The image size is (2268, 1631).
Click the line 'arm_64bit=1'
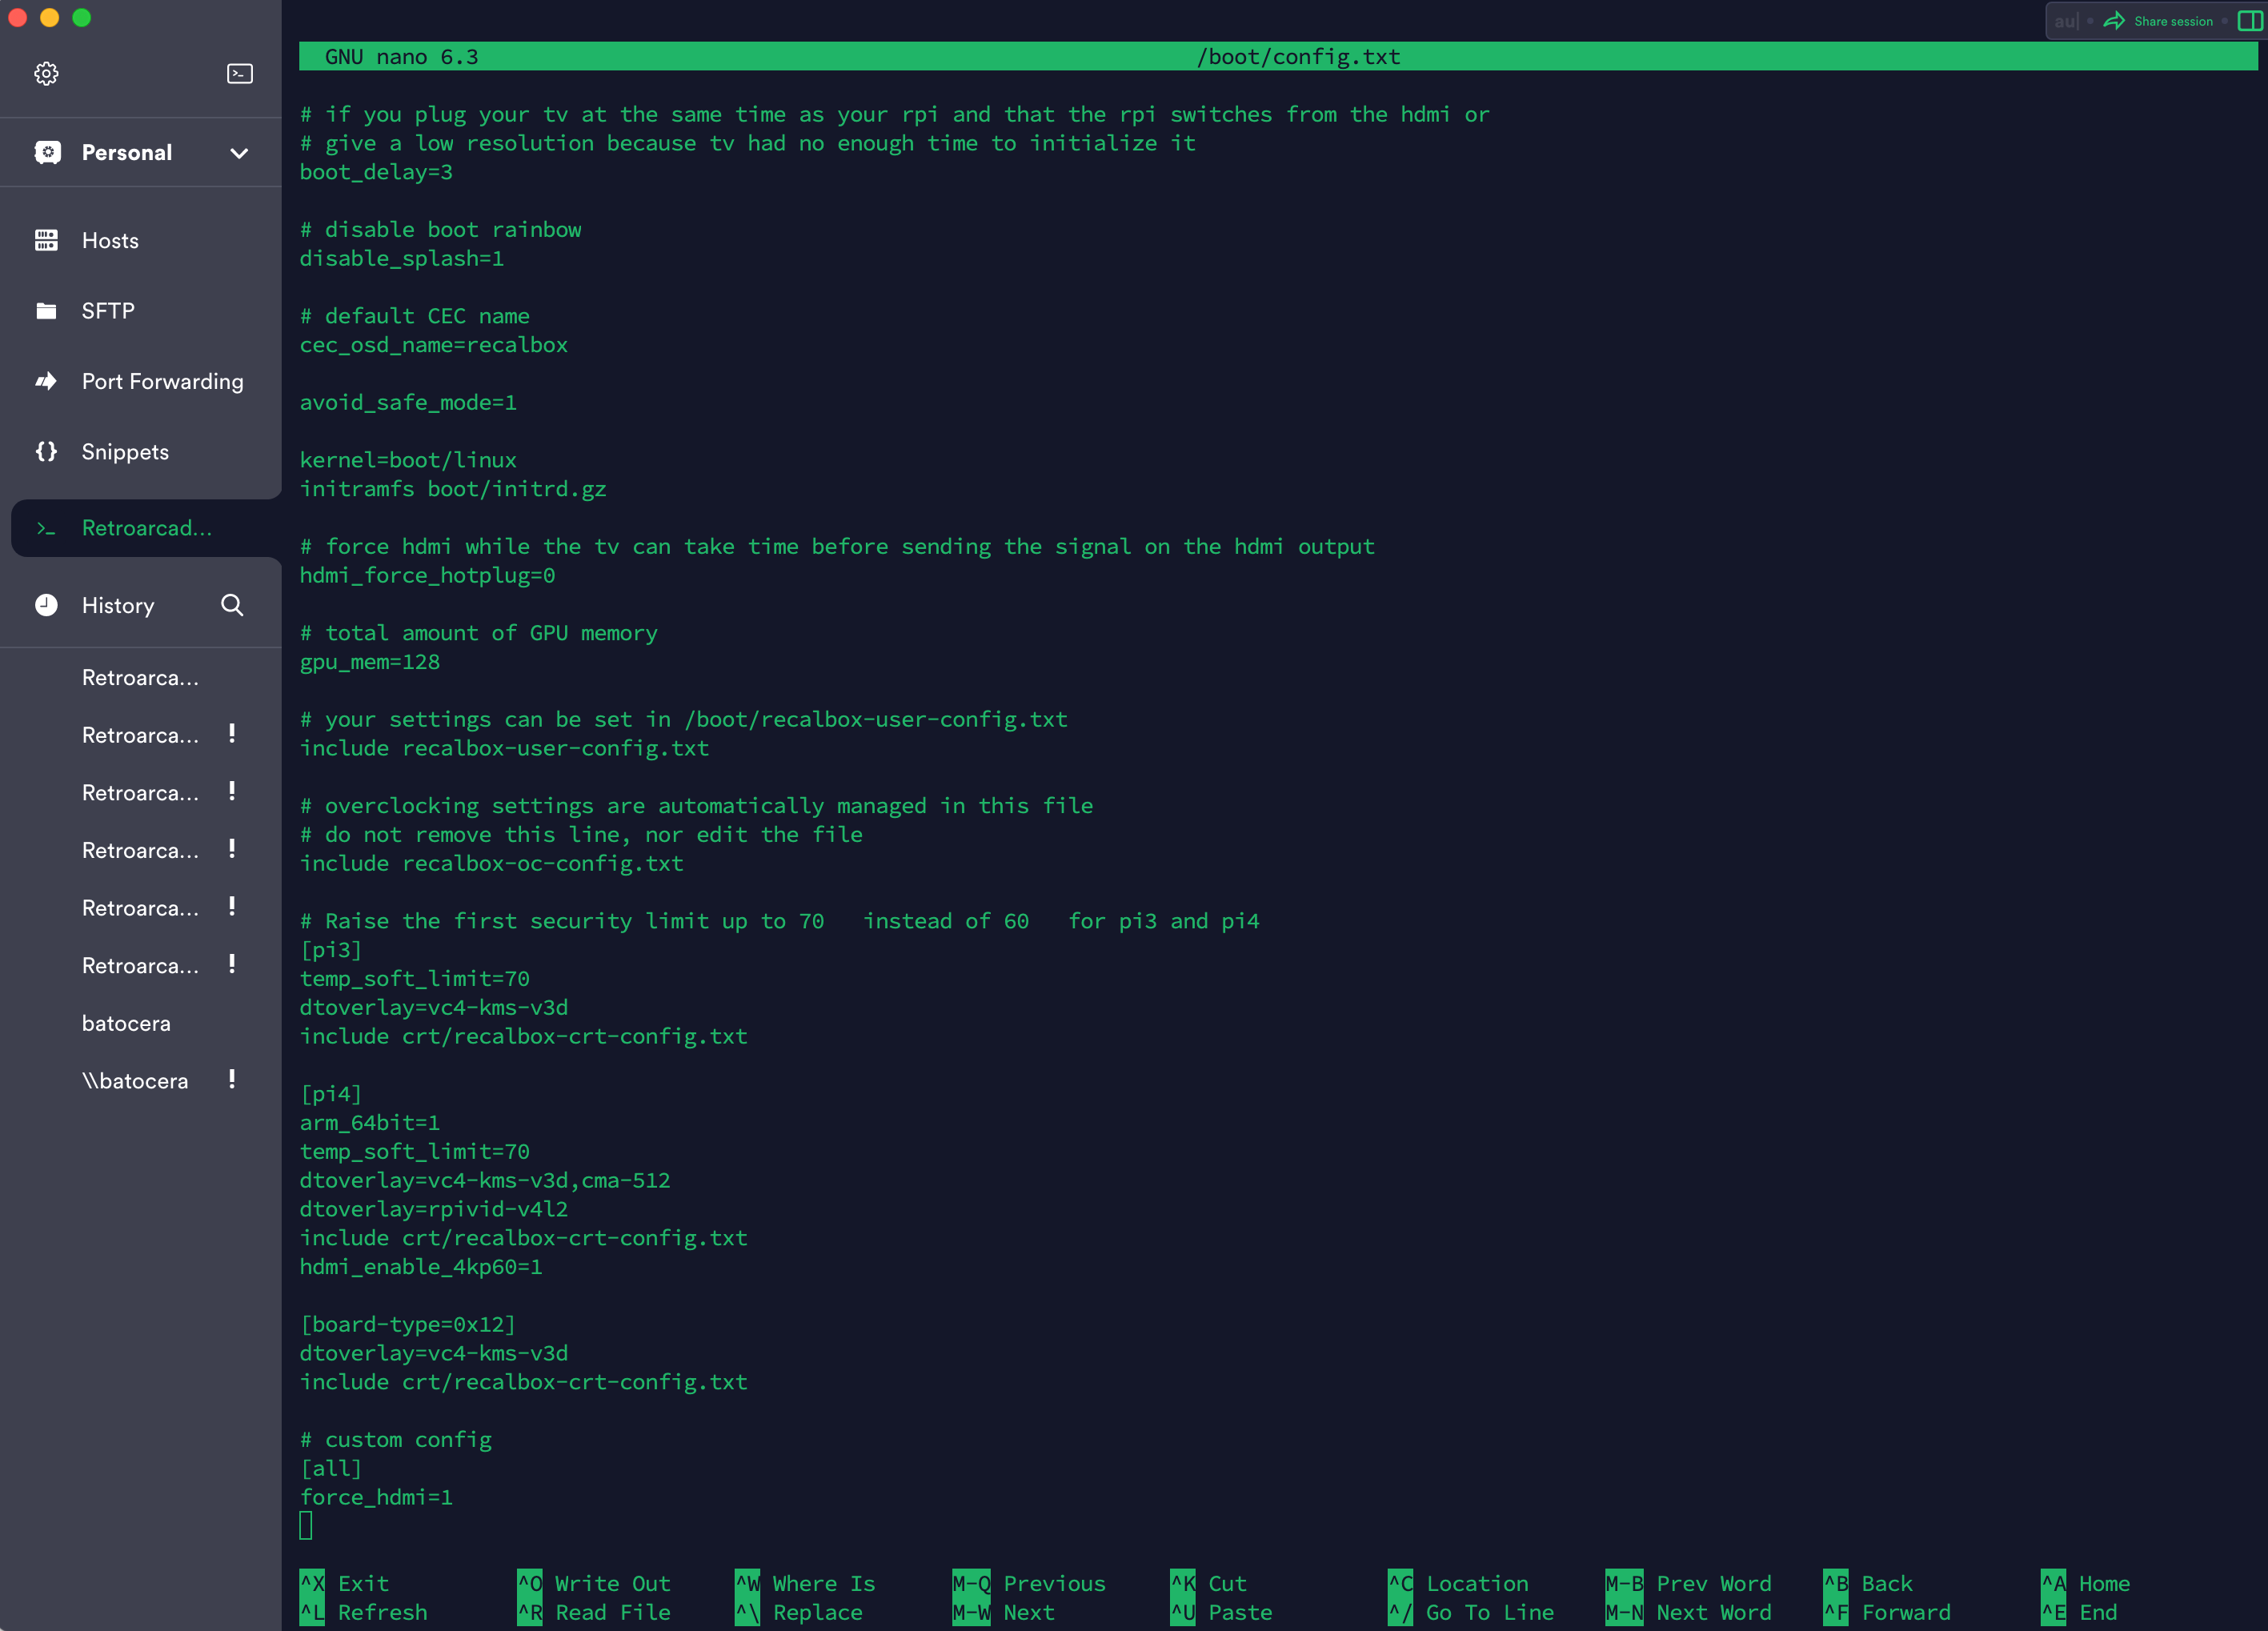[x=370, y=1123]
